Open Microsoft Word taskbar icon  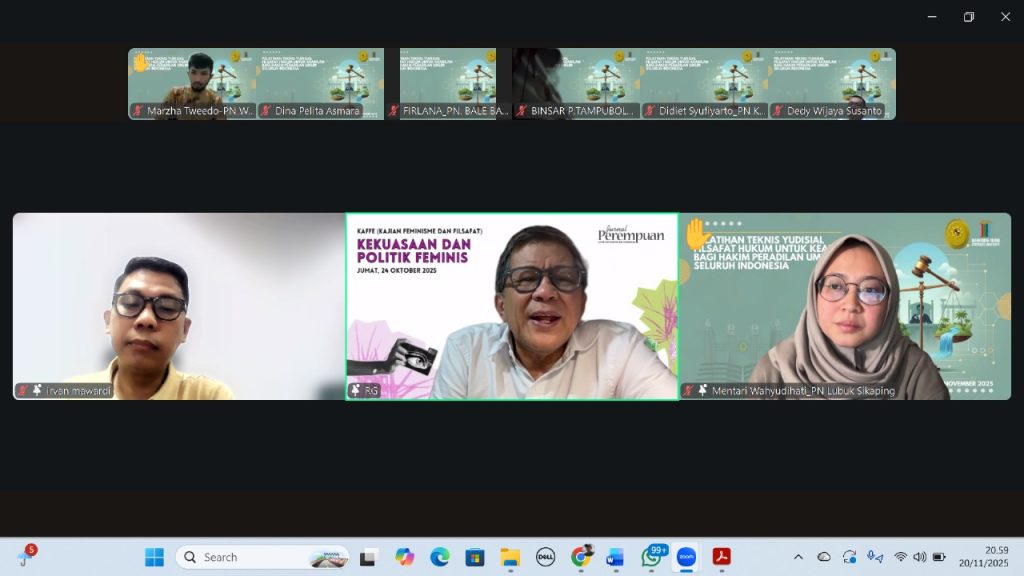click(x=615, y=557)
